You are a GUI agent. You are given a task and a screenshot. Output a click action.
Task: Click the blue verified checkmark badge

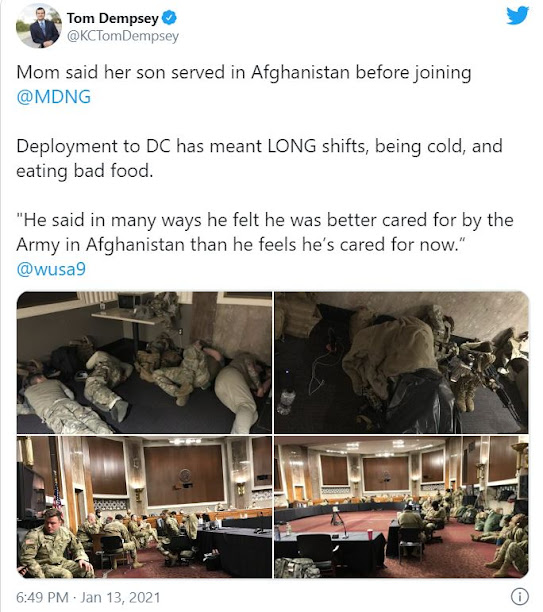pyautogui.click(x=169, y=18)
